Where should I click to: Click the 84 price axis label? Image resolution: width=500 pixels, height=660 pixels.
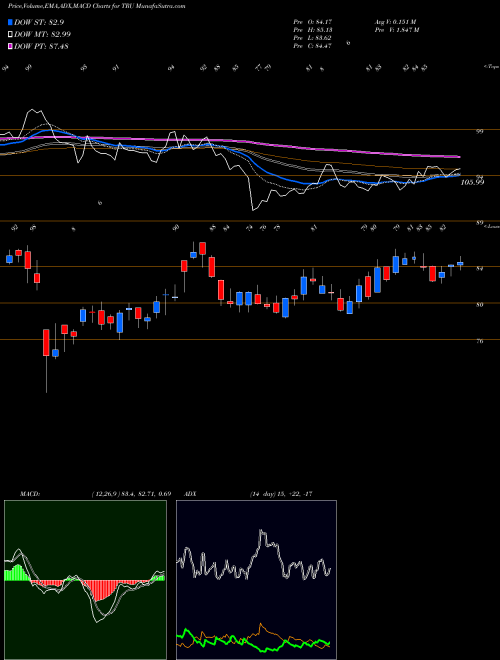click(x=480, y=268)
